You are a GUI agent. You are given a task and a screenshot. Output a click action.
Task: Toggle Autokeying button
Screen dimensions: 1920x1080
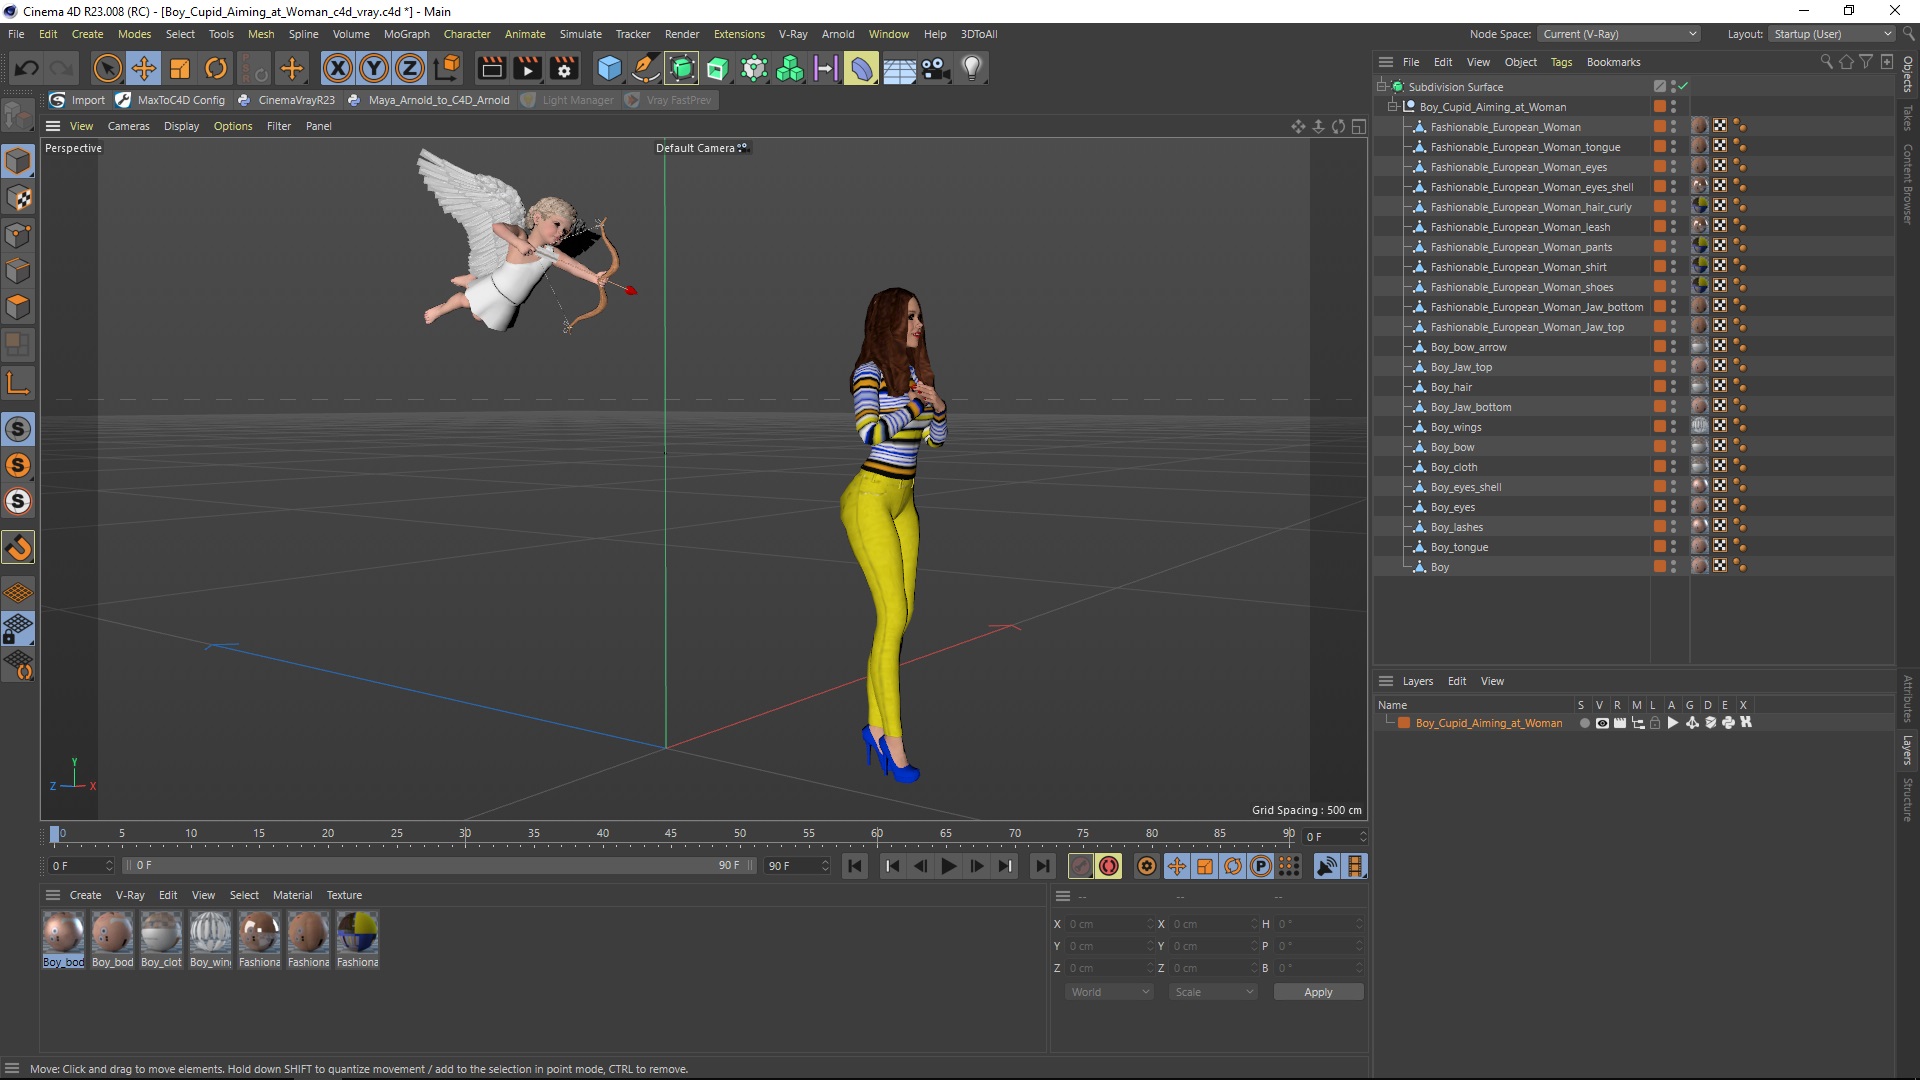pyautogui.click(x=1109, y=866)
